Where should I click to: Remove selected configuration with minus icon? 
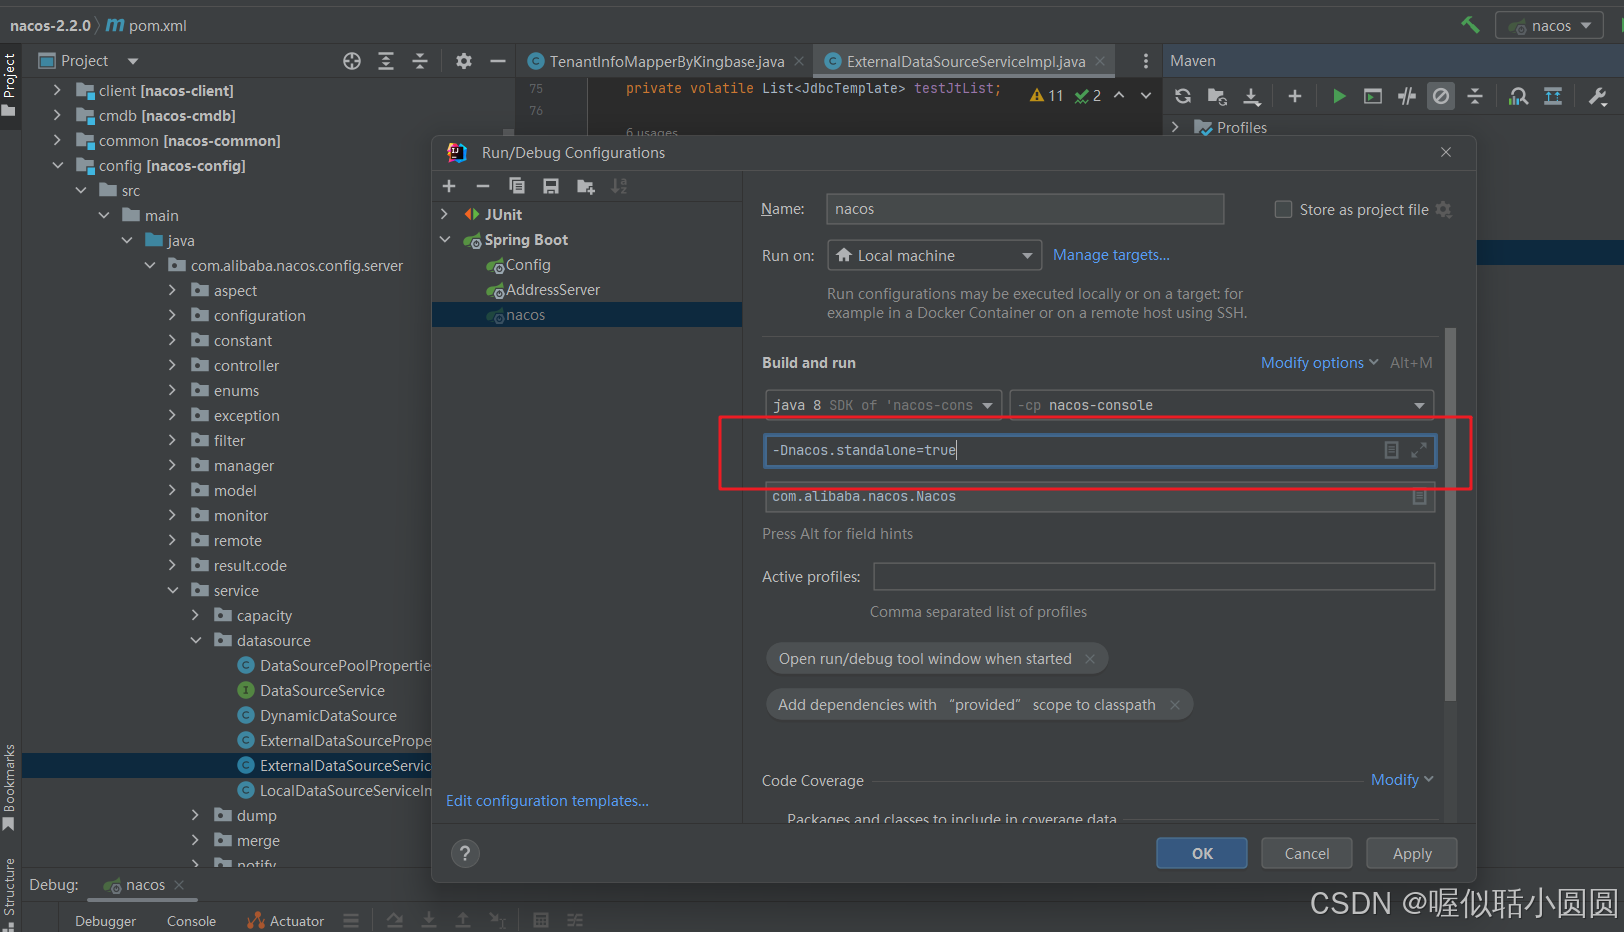click(x=483, y=186)
